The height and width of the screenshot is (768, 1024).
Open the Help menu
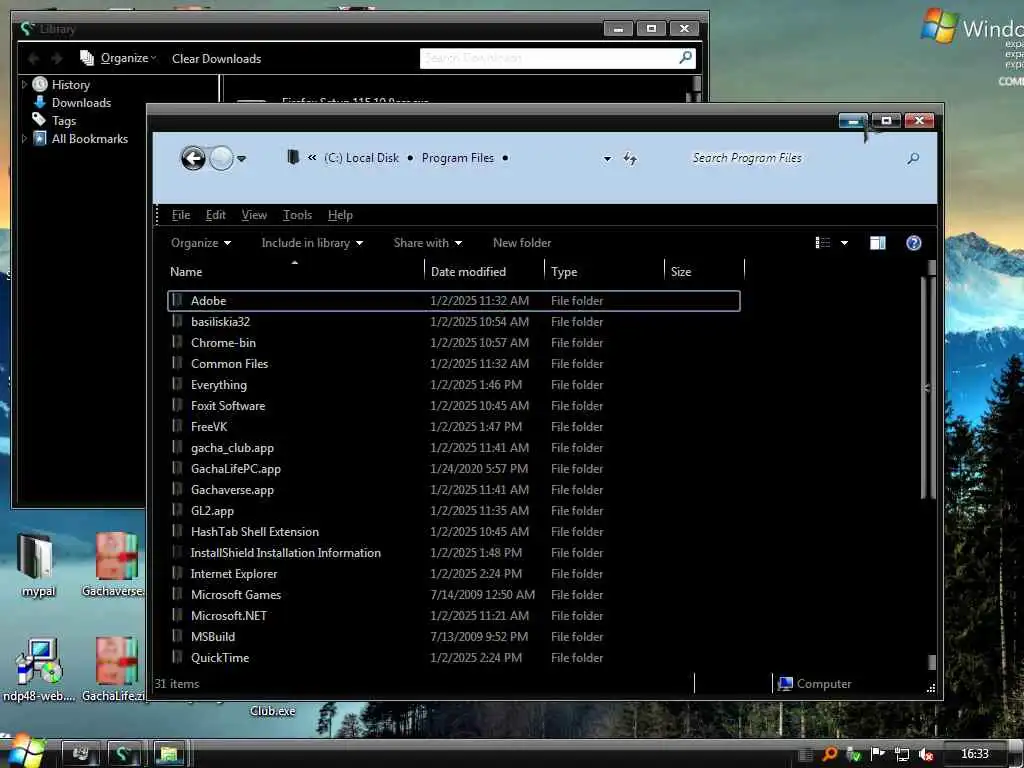[x=340, y=215]
